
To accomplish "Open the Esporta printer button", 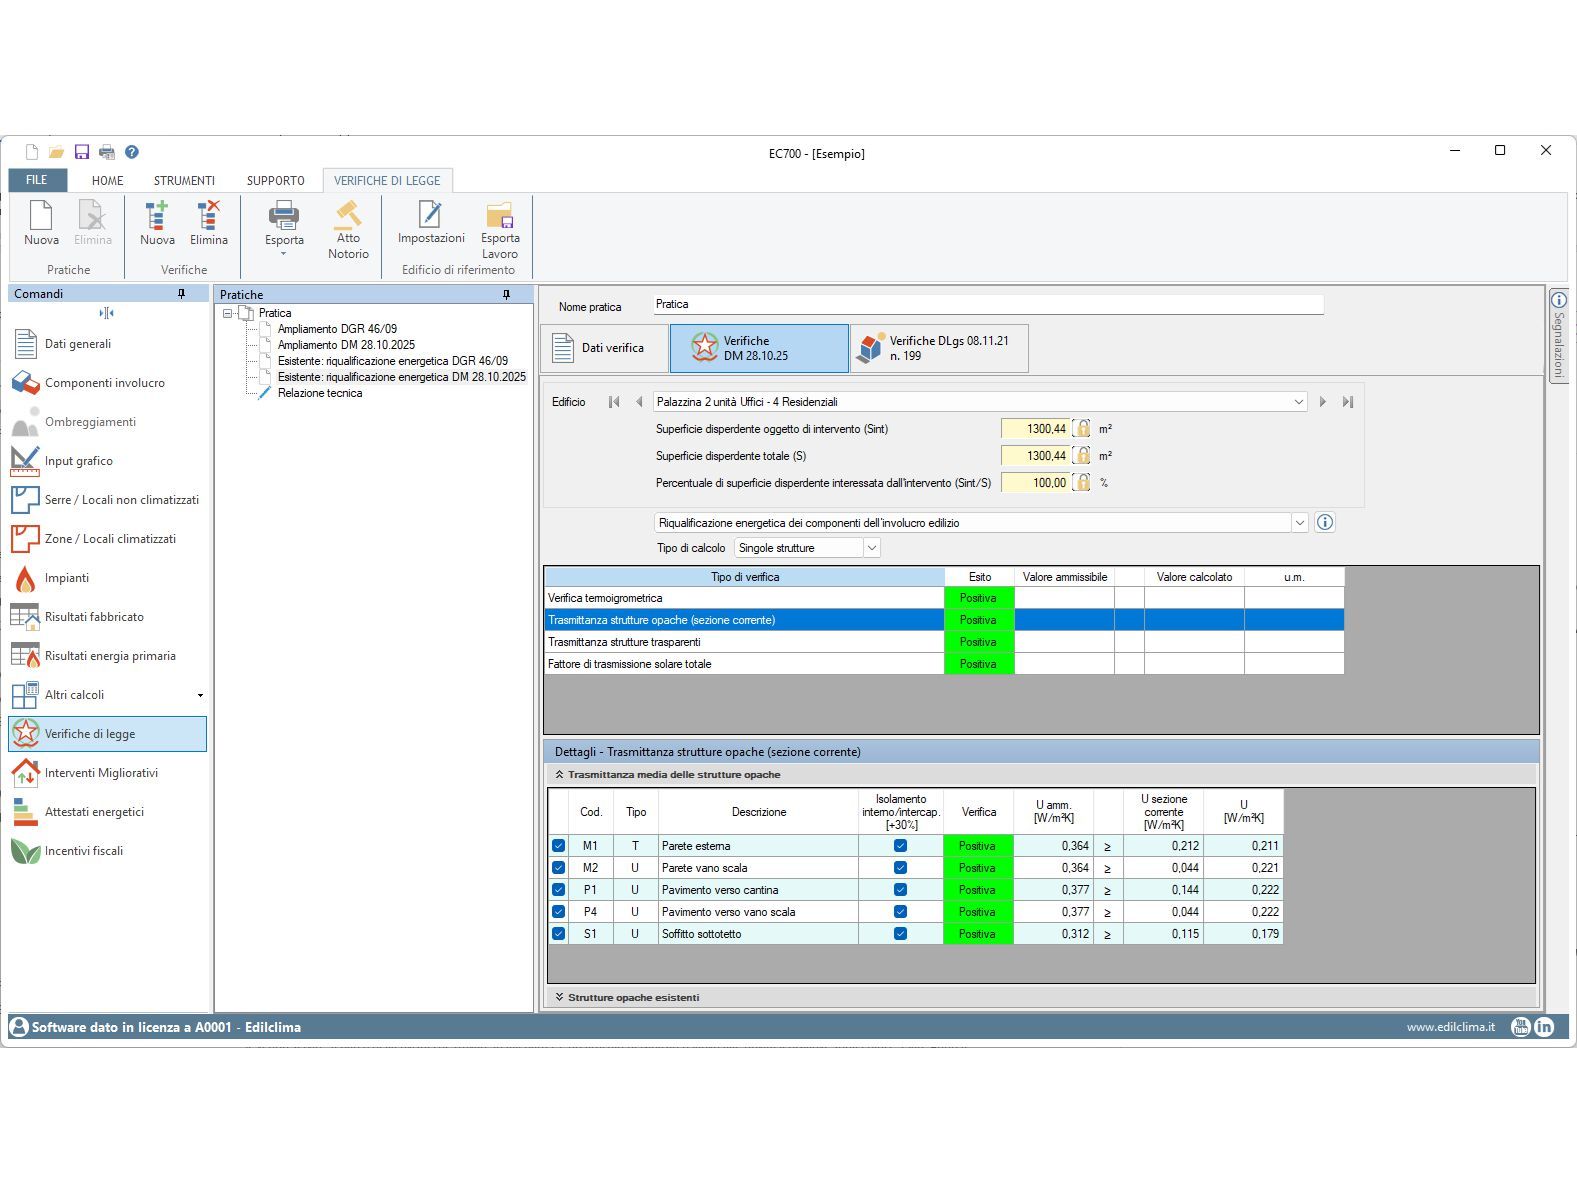I will point(284,228).
